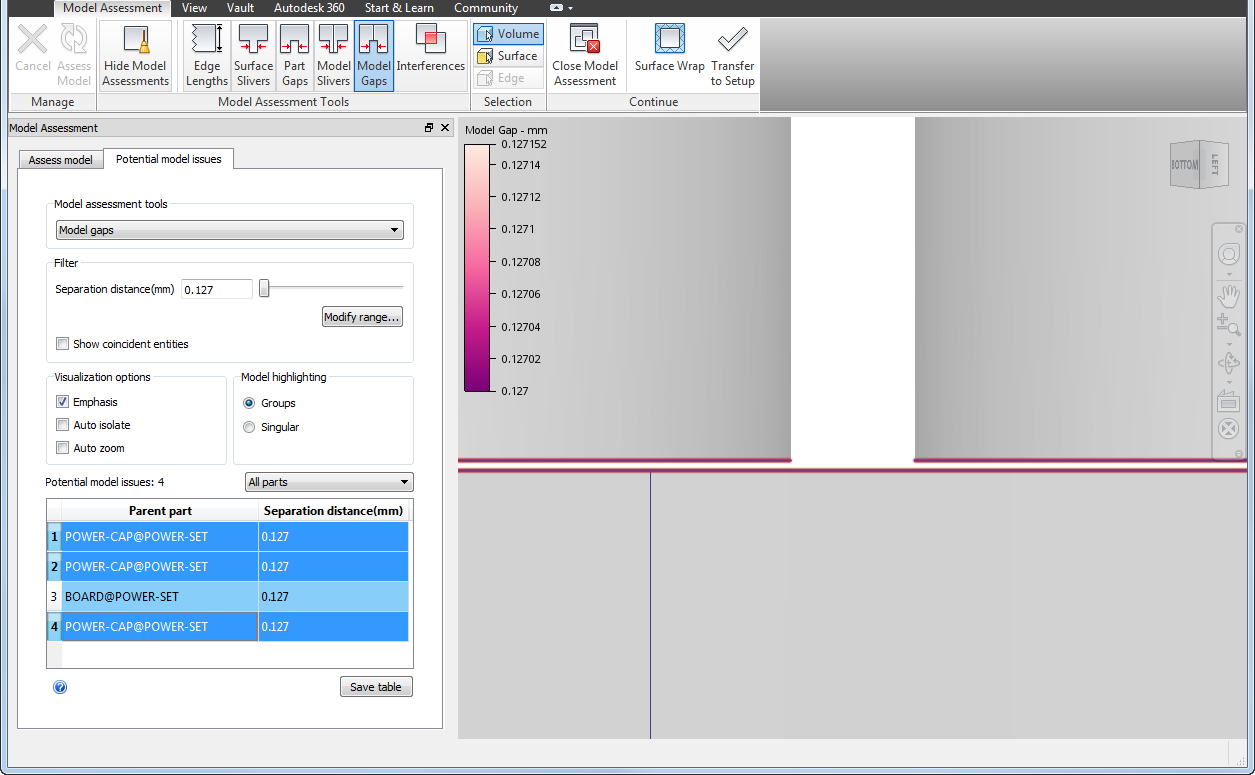Screen dimensions: 1255x775
Task: Click the Parent part column header
Action: [x=160, y=511]
